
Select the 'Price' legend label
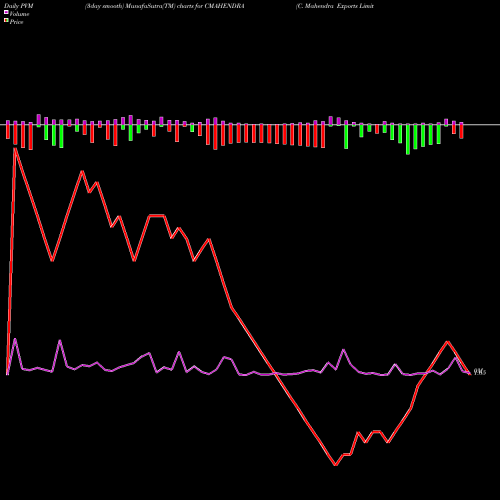pyautogui.click(x=16, y=22)
